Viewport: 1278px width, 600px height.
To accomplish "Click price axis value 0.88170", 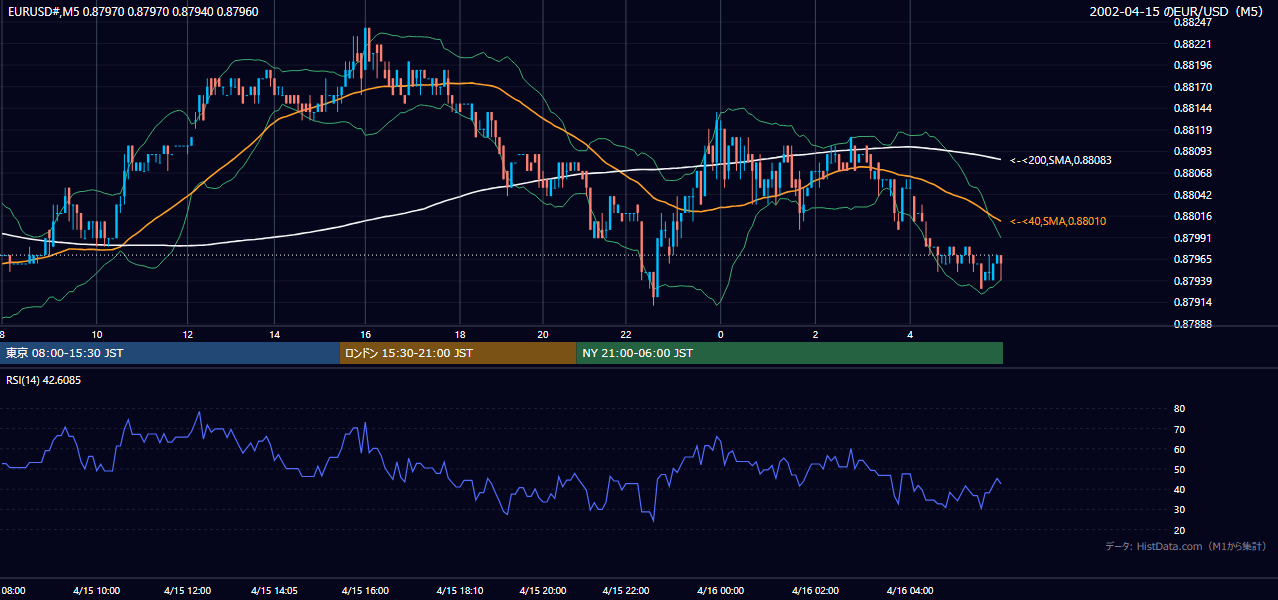I will (x=1192, y=87).
